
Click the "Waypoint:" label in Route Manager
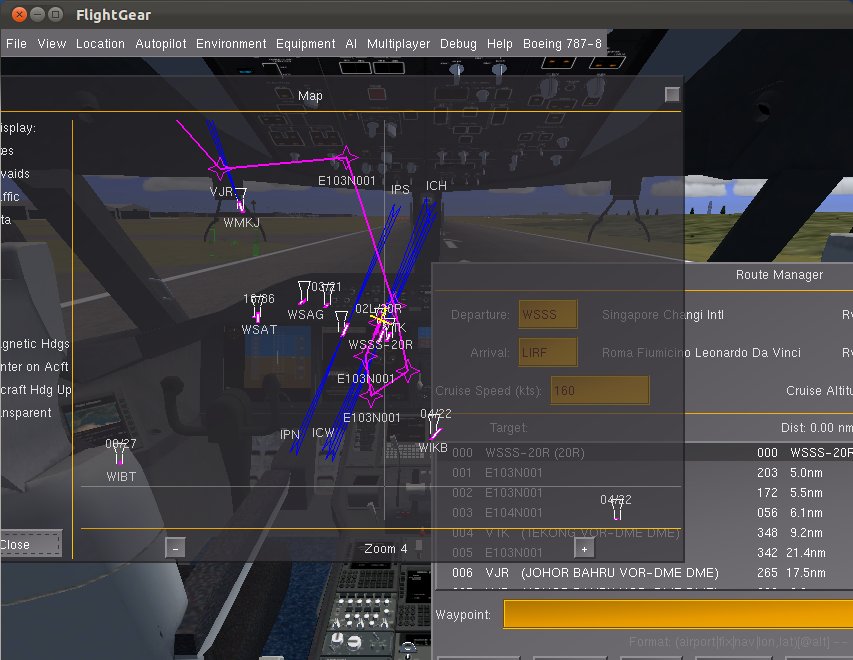point(463,614)
